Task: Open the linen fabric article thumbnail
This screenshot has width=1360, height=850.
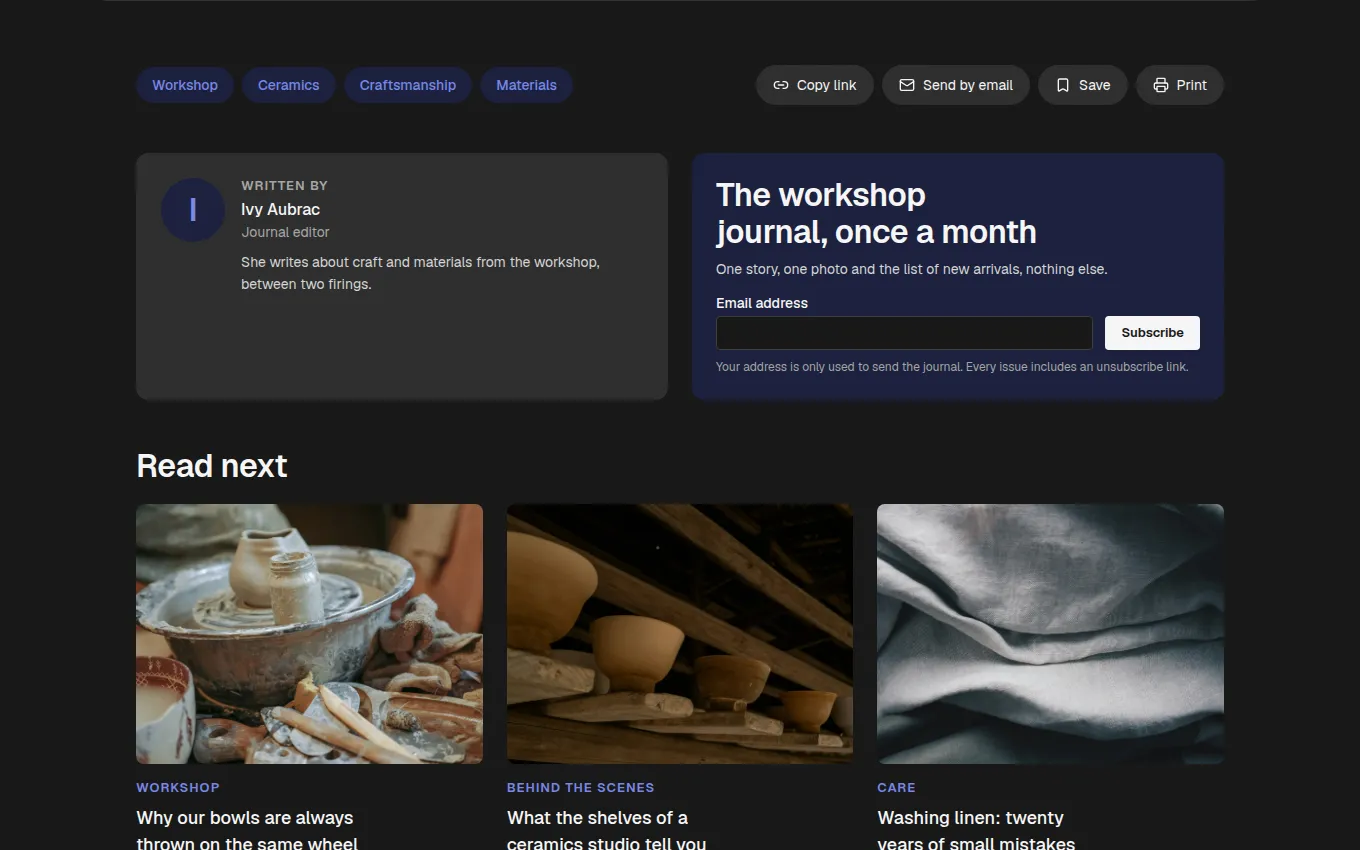Action: point(1050,634)
